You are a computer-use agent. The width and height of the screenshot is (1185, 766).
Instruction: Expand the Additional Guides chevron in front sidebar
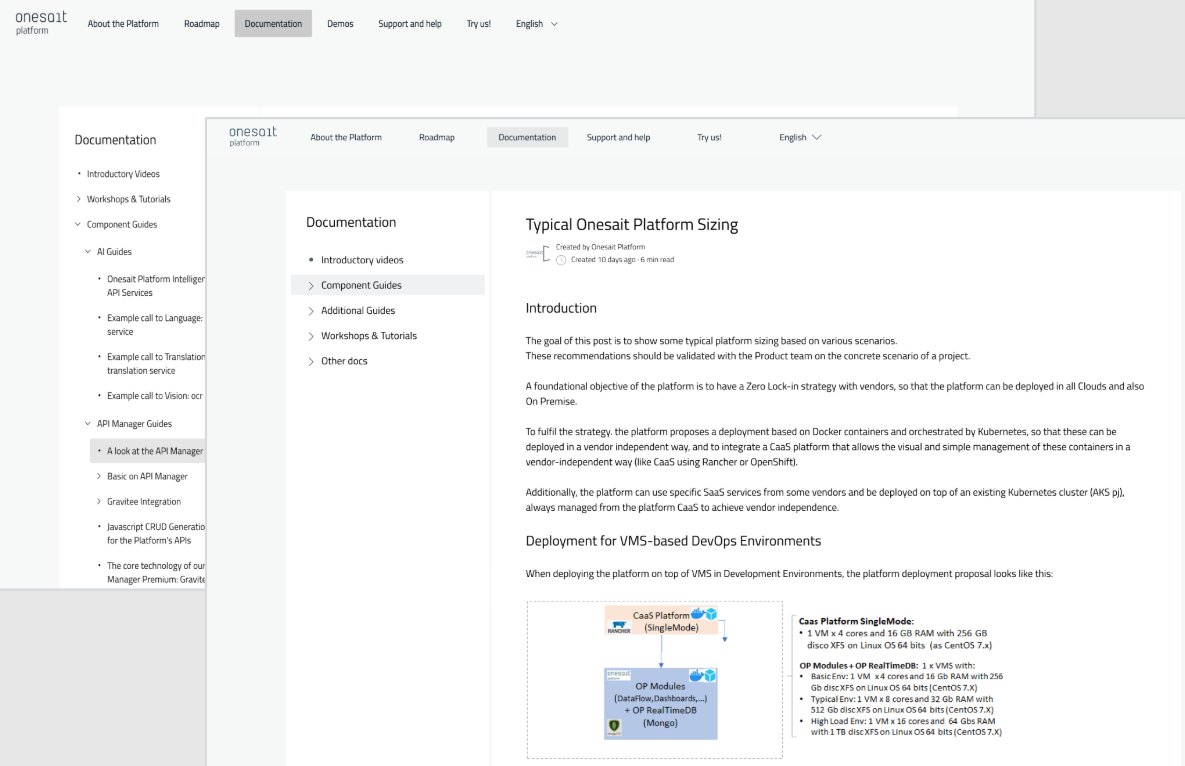pyautogui.click(x=311, y=310)
